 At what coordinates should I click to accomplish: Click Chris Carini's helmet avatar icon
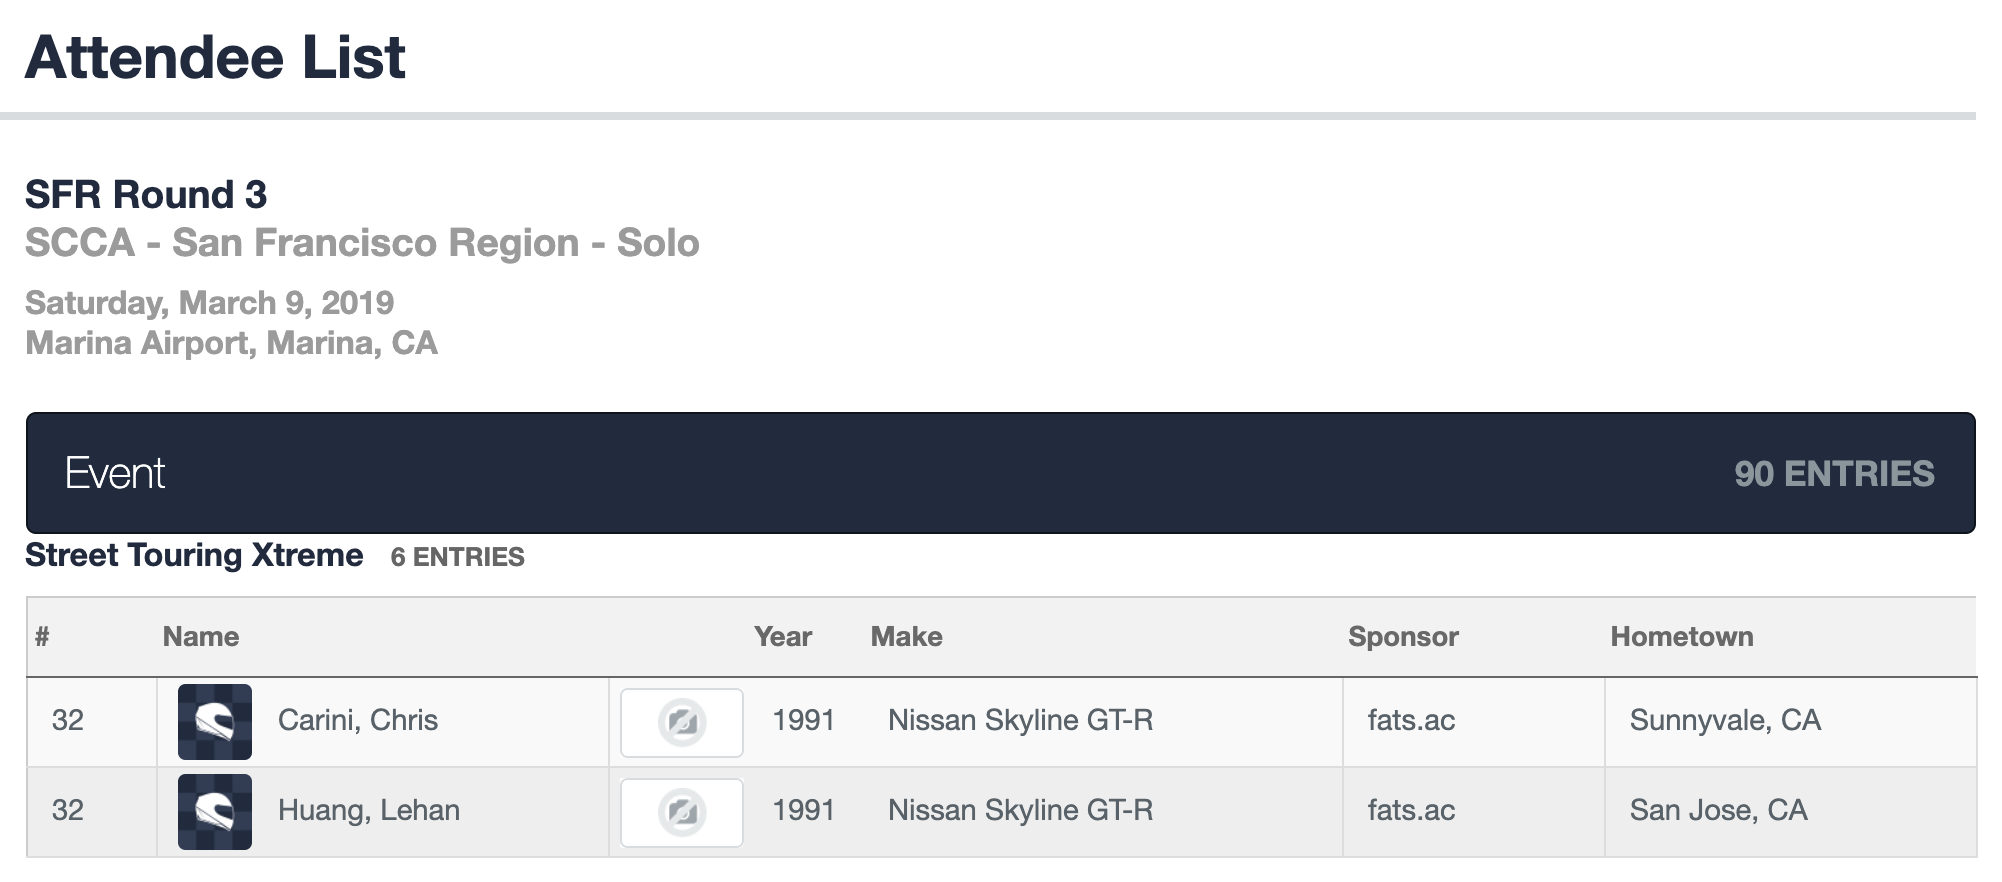(215, 721)
